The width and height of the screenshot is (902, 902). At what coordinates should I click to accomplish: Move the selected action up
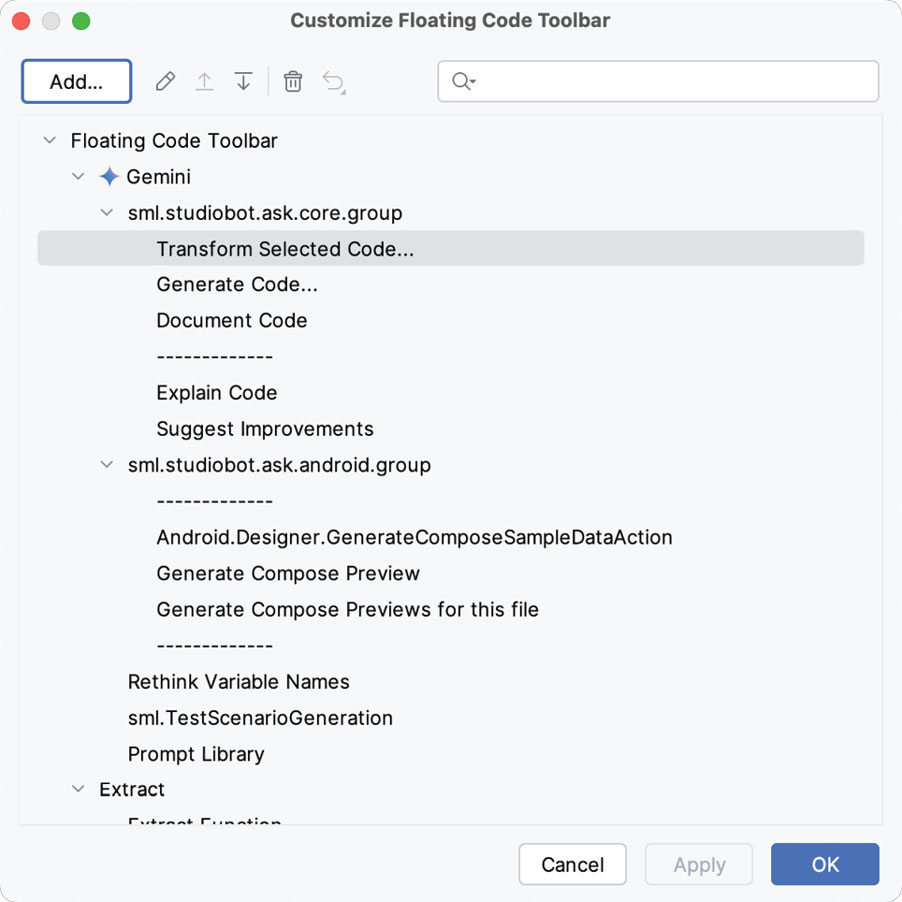coord(204,82)
